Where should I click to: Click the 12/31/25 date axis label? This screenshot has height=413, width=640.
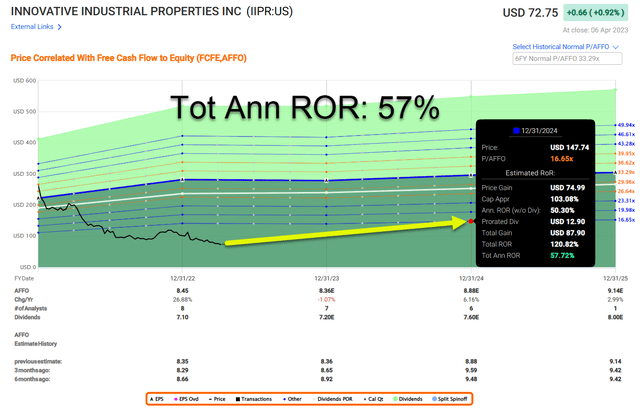(x=616, y=278)
